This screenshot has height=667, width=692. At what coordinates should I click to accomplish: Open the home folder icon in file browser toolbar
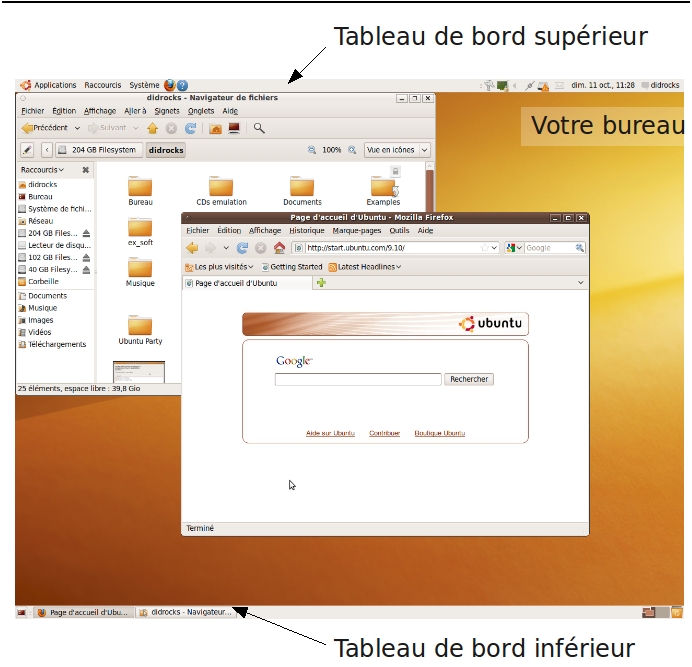pyautogui.click(x=215, y=128)
